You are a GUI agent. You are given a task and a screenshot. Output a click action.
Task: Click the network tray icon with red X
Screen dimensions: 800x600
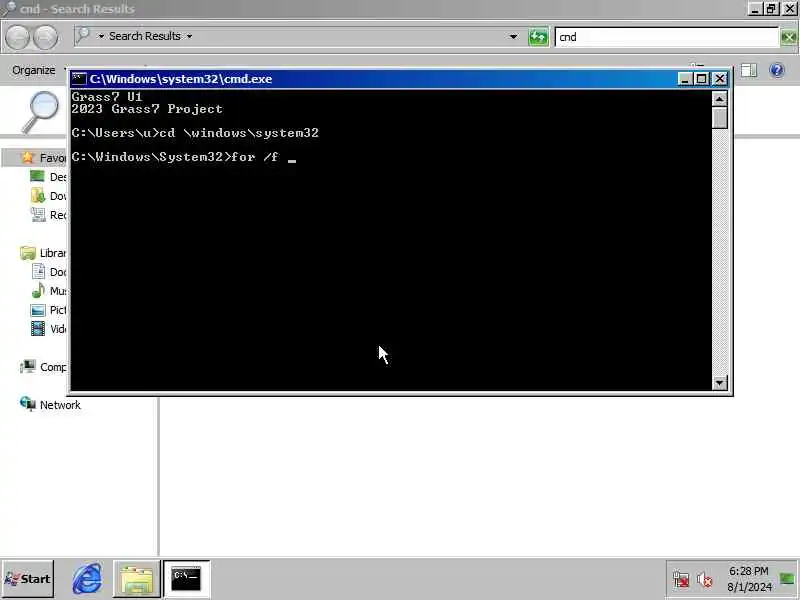click(x=681, y=580)
